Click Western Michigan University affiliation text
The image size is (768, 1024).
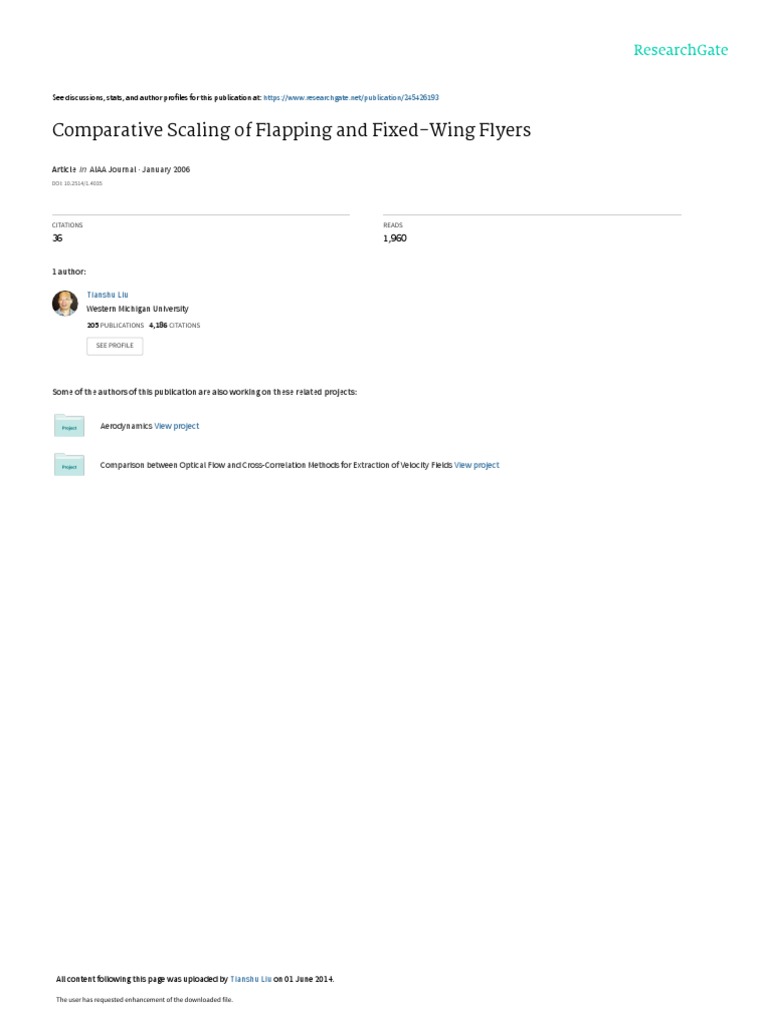coord(138,308)
